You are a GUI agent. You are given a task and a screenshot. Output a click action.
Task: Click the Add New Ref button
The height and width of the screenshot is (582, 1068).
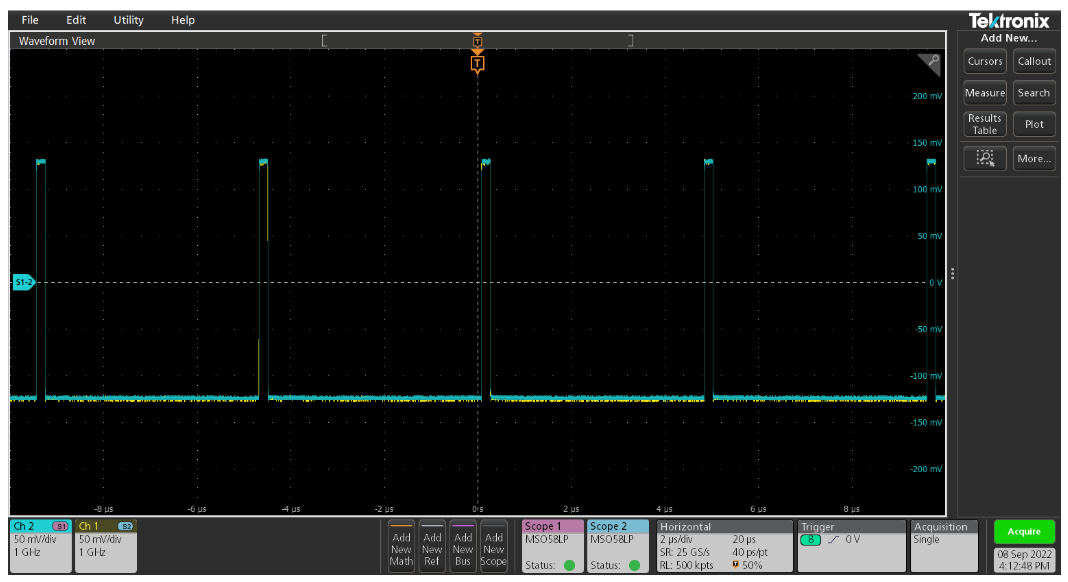pyautogui.click(x=432, y=547)
